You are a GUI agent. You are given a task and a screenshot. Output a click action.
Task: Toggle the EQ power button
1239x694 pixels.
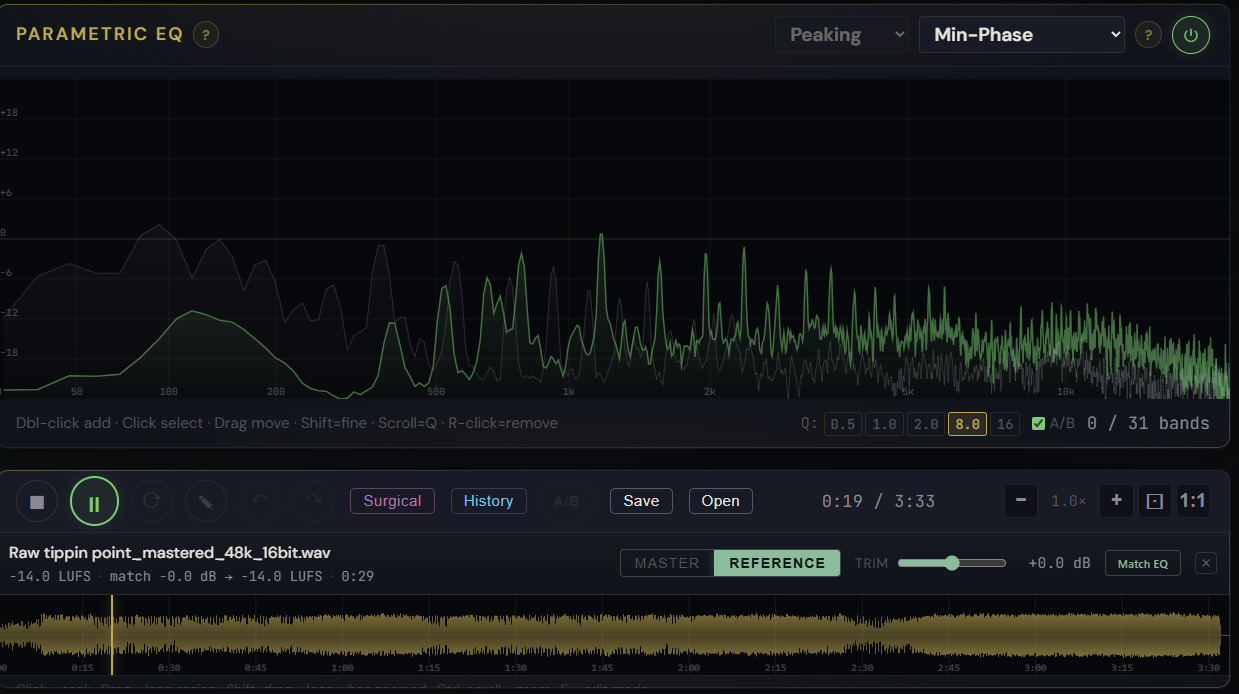[1190, 35]
